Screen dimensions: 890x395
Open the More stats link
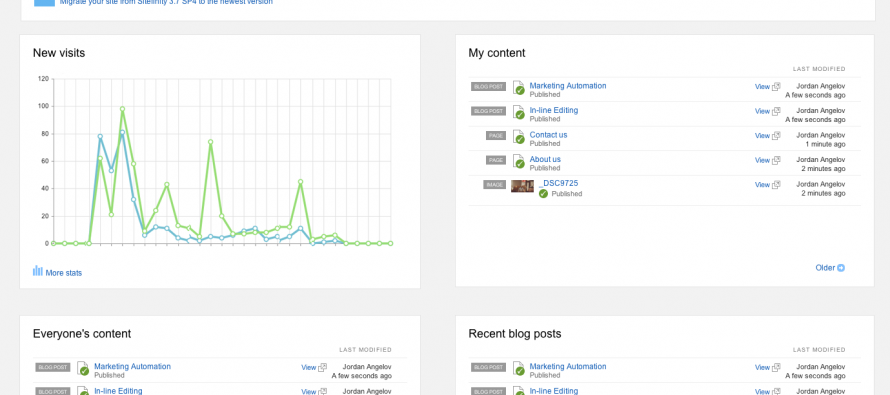(64, 273)
